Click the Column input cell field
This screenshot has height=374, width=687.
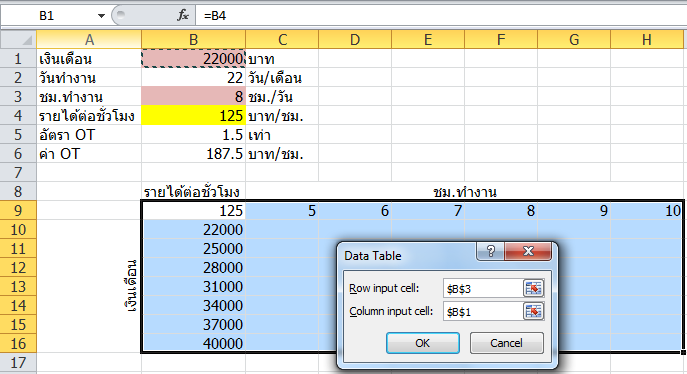pos(483,311)
